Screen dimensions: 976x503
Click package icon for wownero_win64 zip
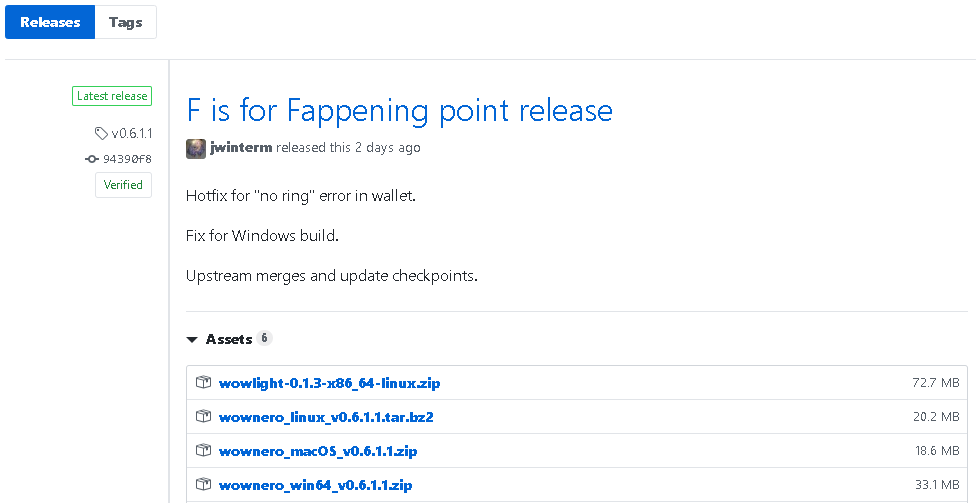pyautogui.click(x=203, y=485)
